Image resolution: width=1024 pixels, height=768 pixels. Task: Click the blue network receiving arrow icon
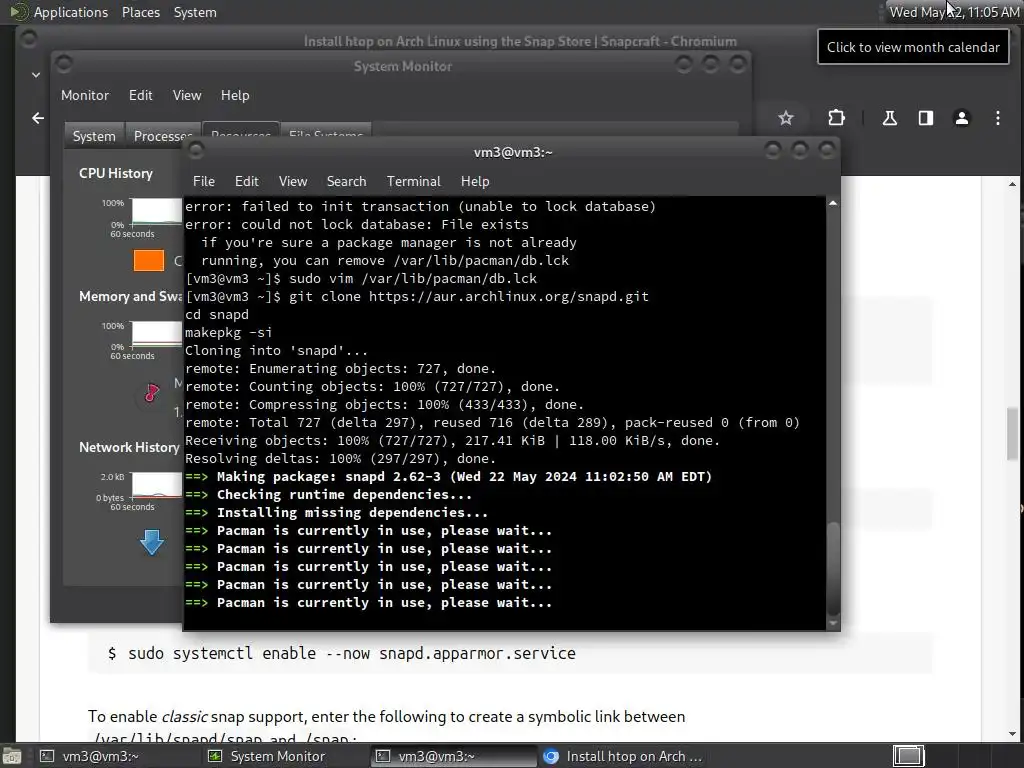[152, 542]
